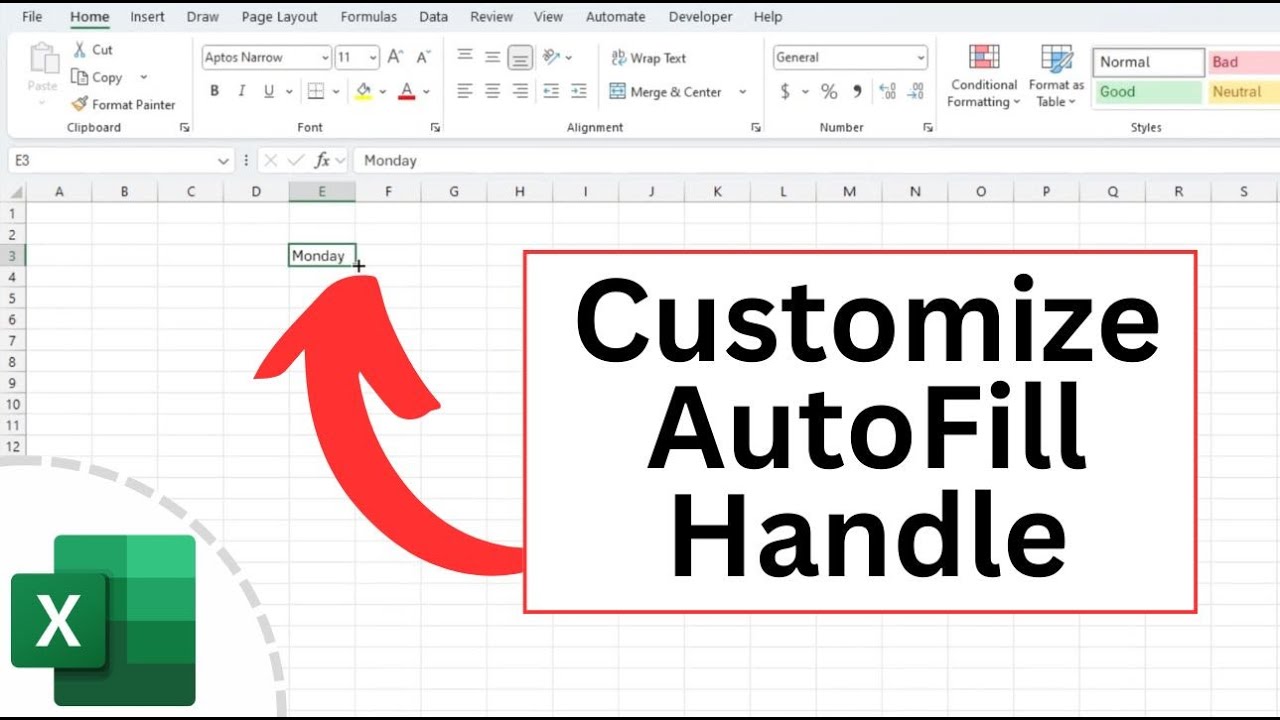1280x720 pixels.
Task: Toggle Underline formatting
Action: click(269, 91)
